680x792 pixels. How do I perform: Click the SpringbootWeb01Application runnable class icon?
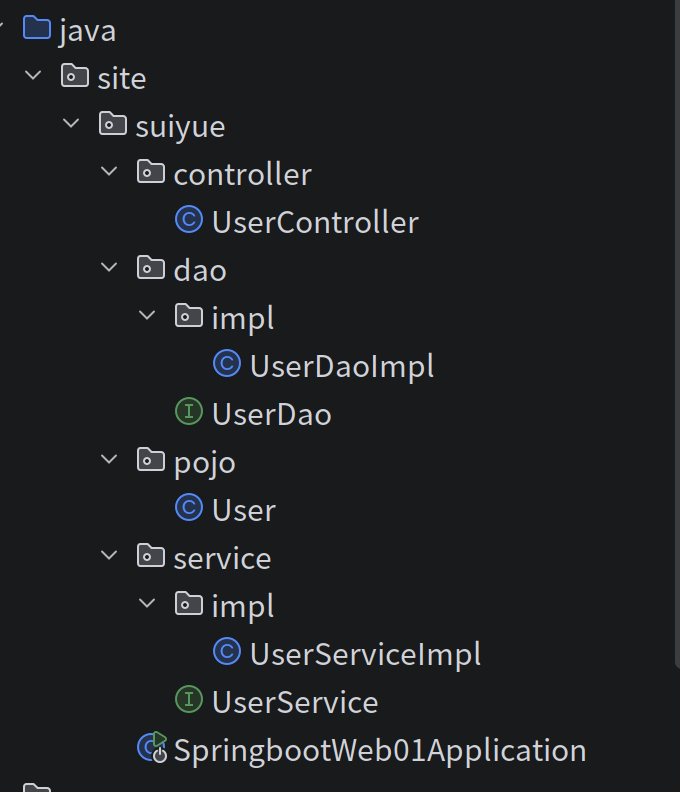153,748
